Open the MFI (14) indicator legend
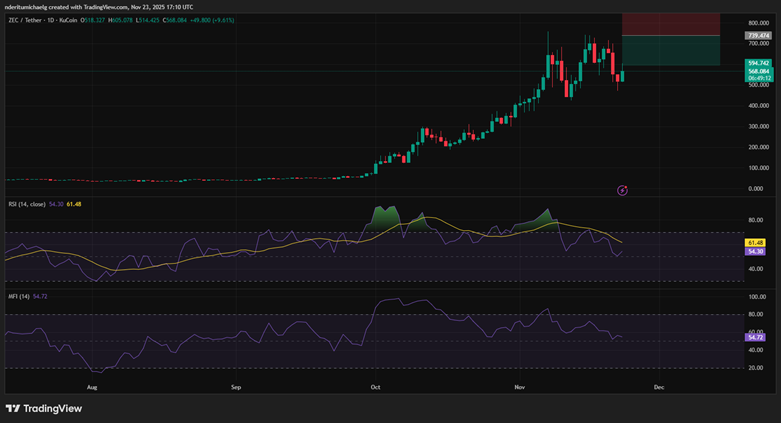Viewport: 781px width, 423px height. click(18, 298)
